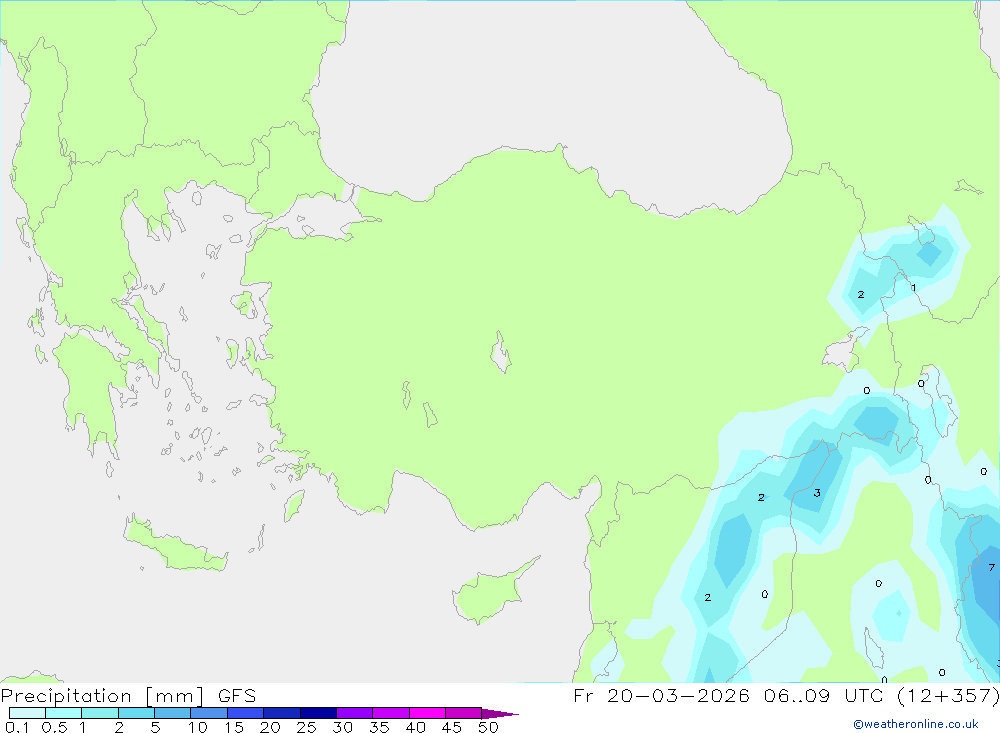1000x733 pixels.
Task: Click the 40–45 mm magenta legend segment
Action: pyautogui.click(x=427, y=713)
